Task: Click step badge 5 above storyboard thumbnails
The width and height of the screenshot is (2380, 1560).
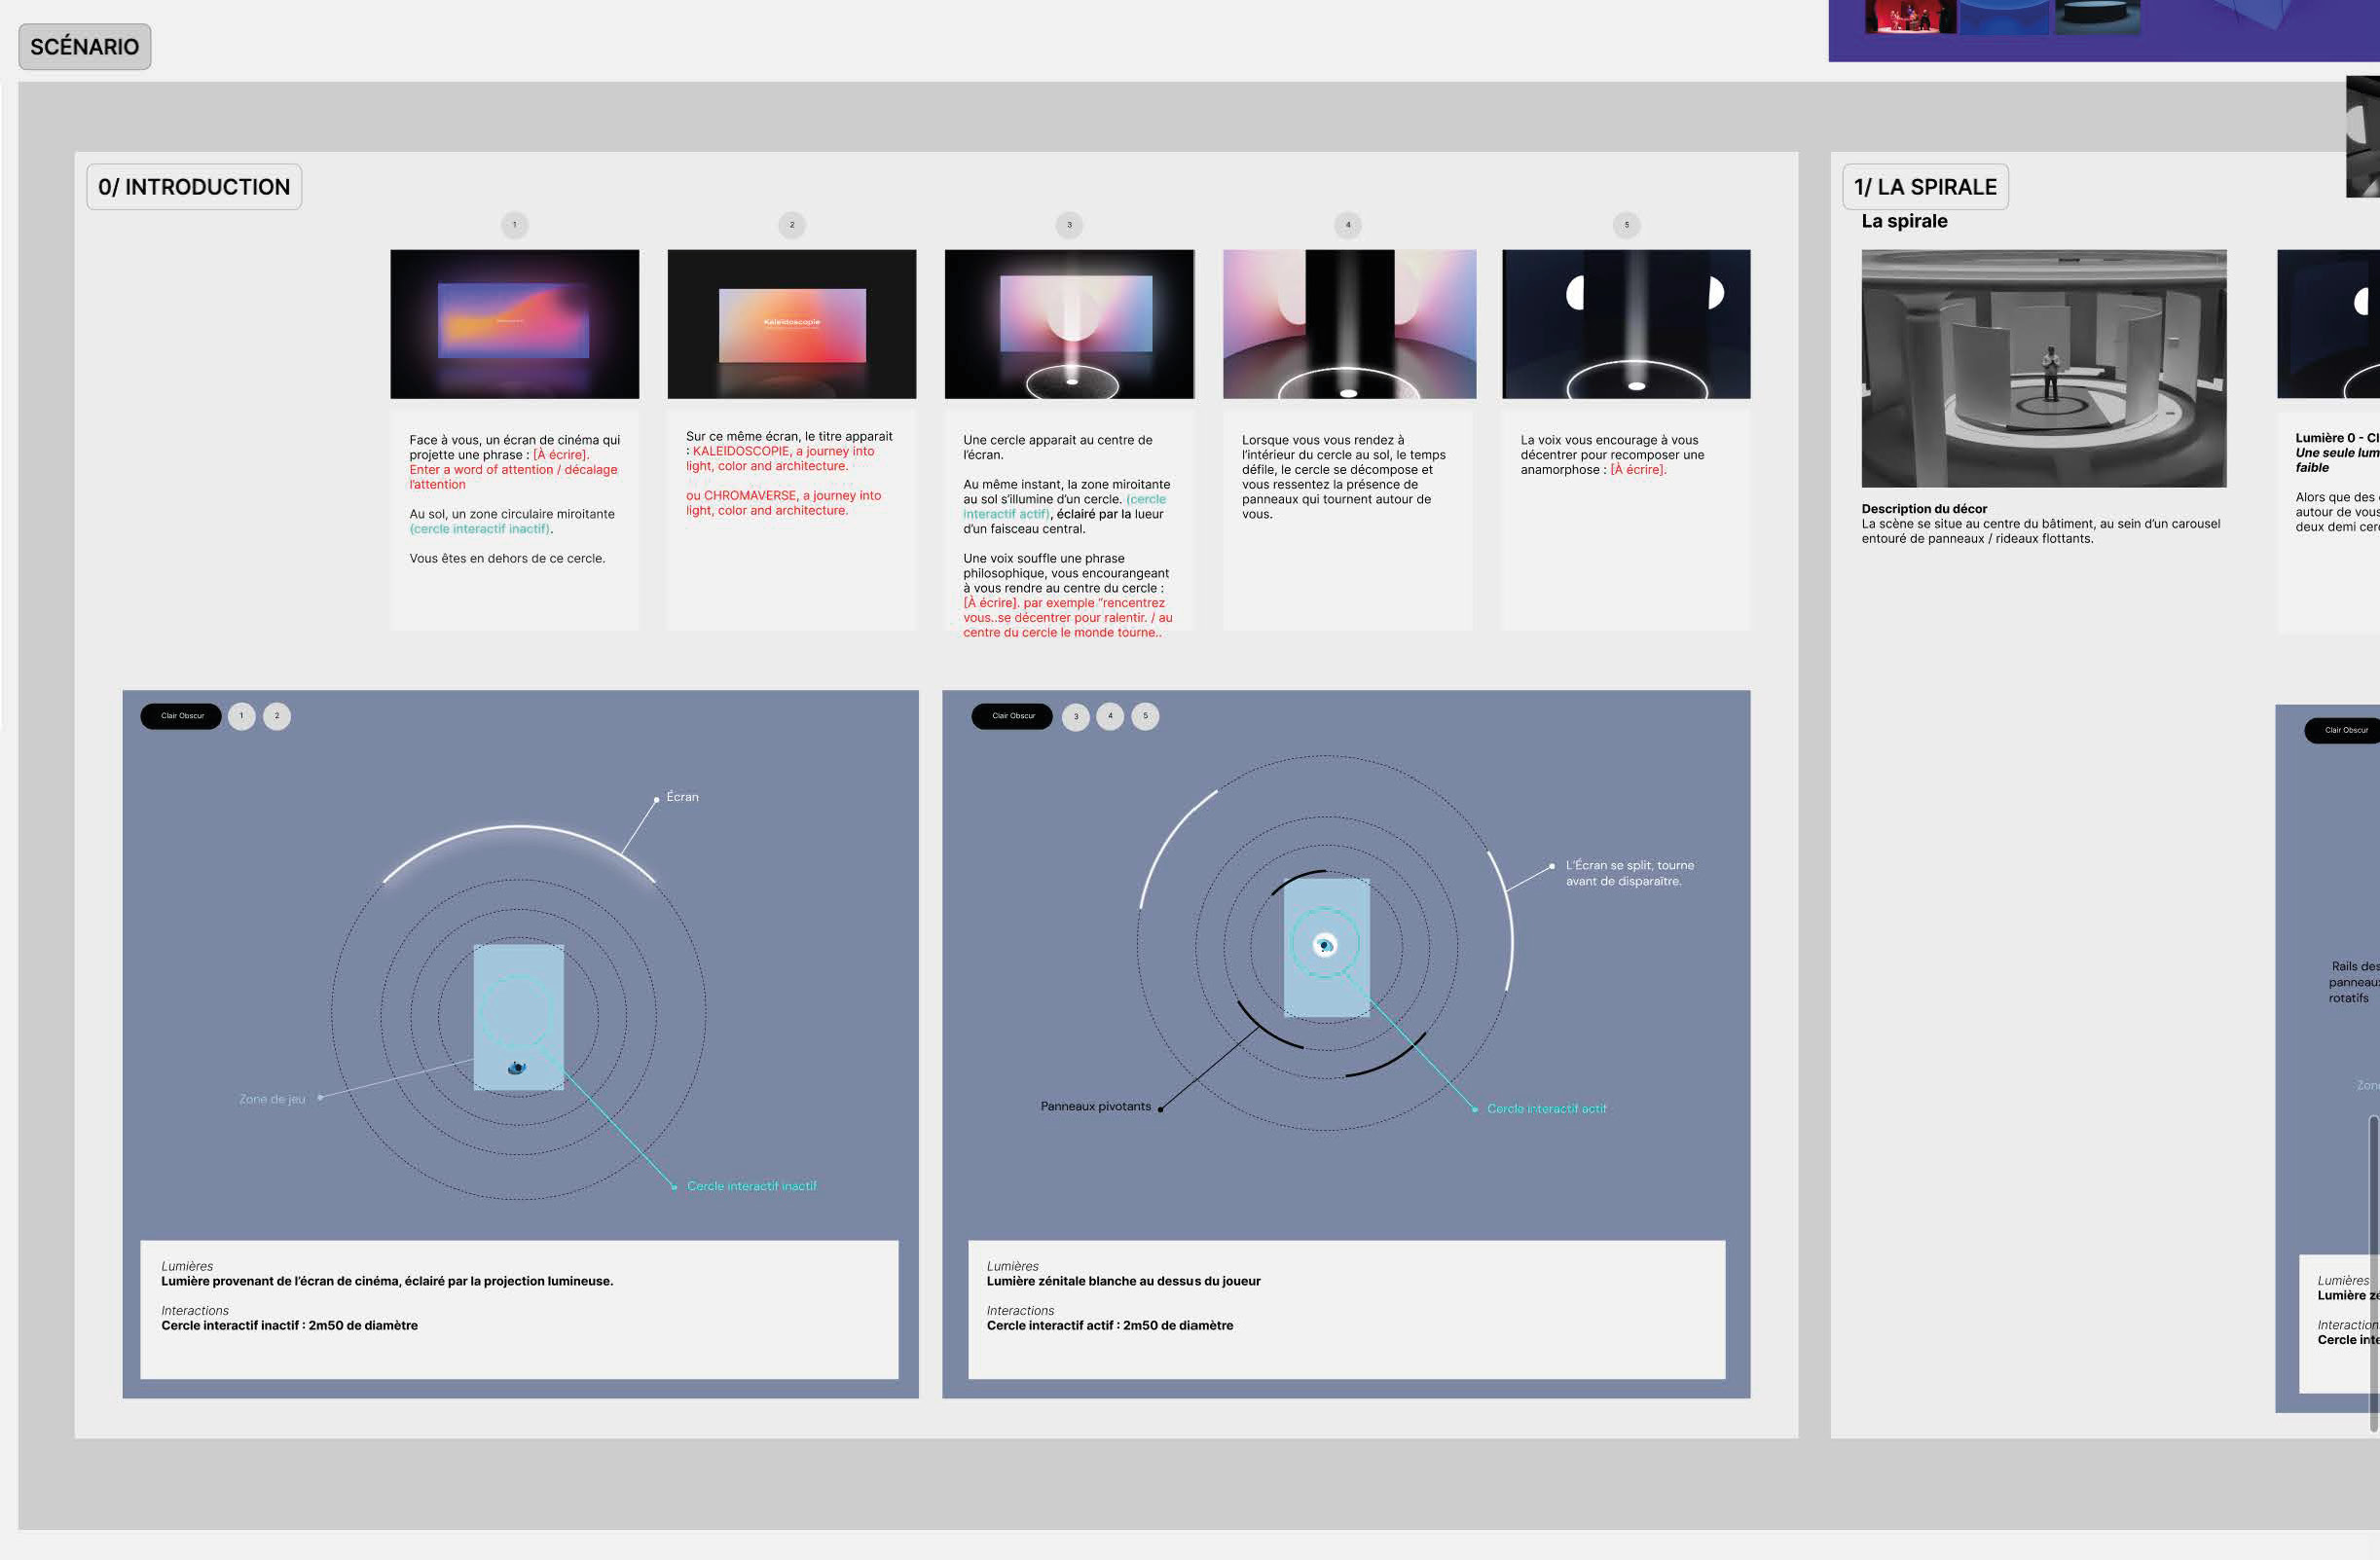Action: point(1626,225)
